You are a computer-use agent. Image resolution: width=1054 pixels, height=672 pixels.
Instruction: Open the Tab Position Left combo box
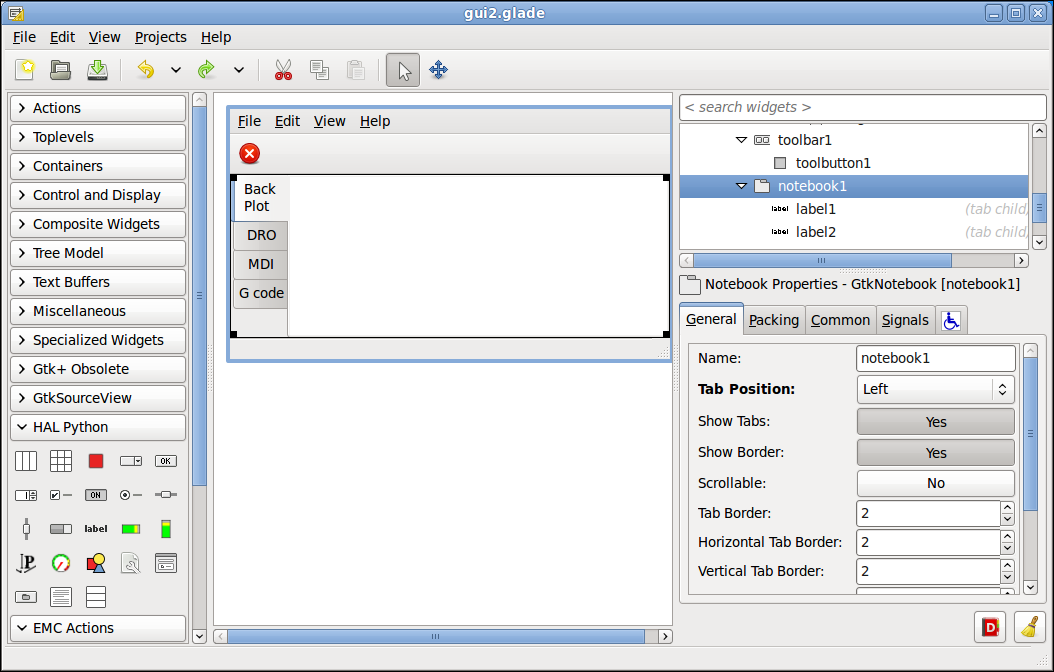[936, 389]
